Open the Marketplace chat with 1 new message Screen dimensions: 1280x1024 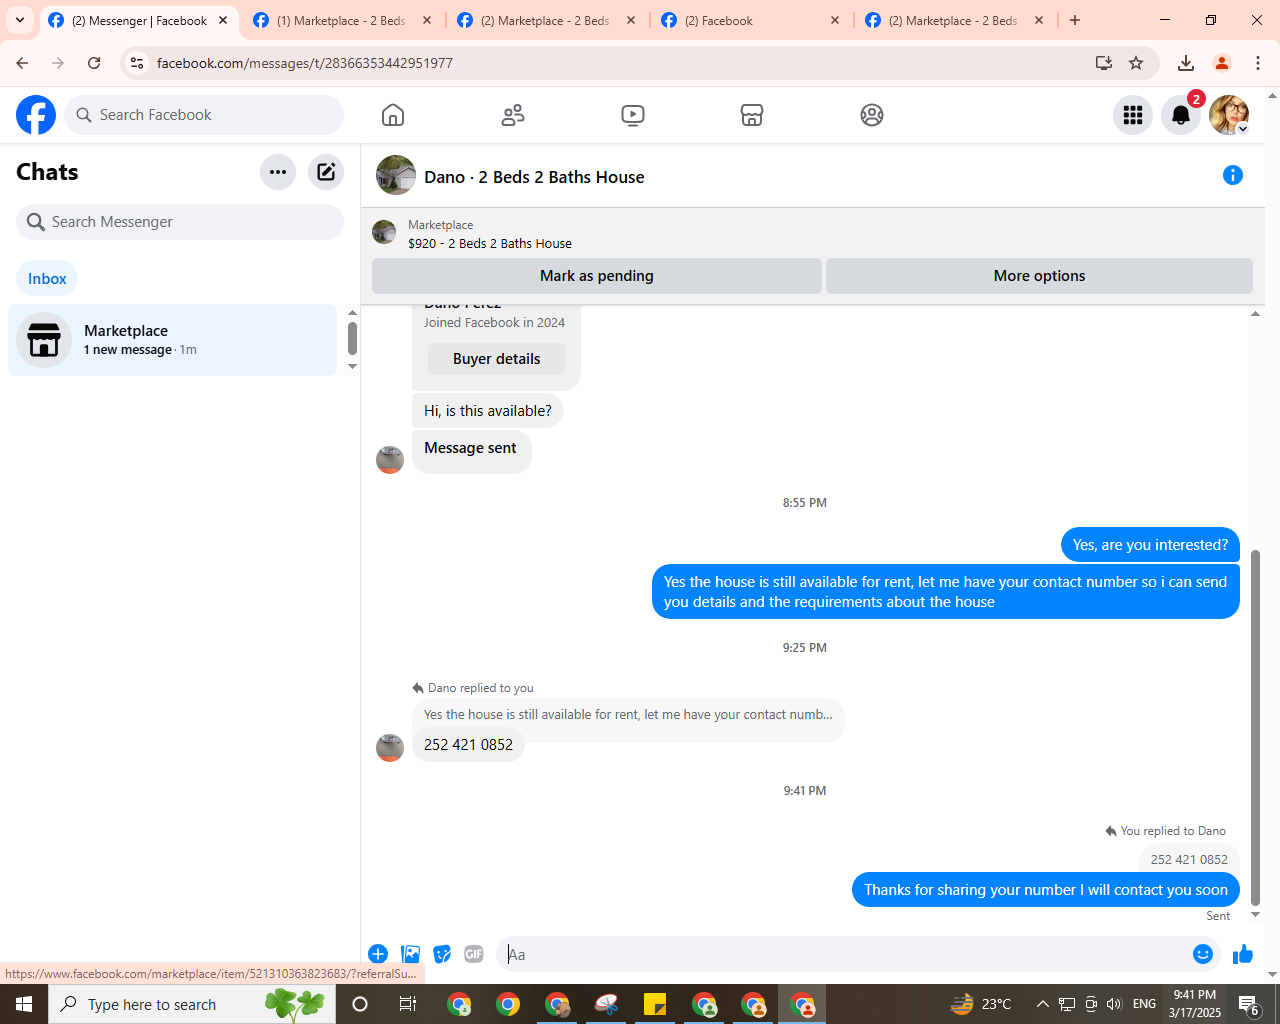tap(173, 340)
